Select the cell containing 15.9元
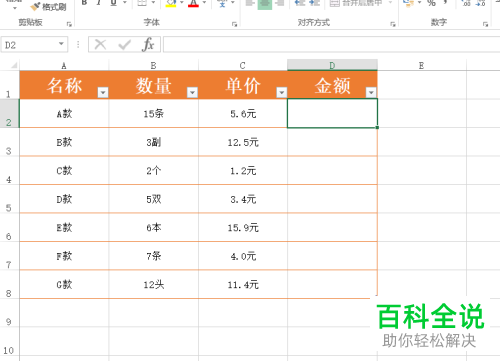 (x=243, y=228)
